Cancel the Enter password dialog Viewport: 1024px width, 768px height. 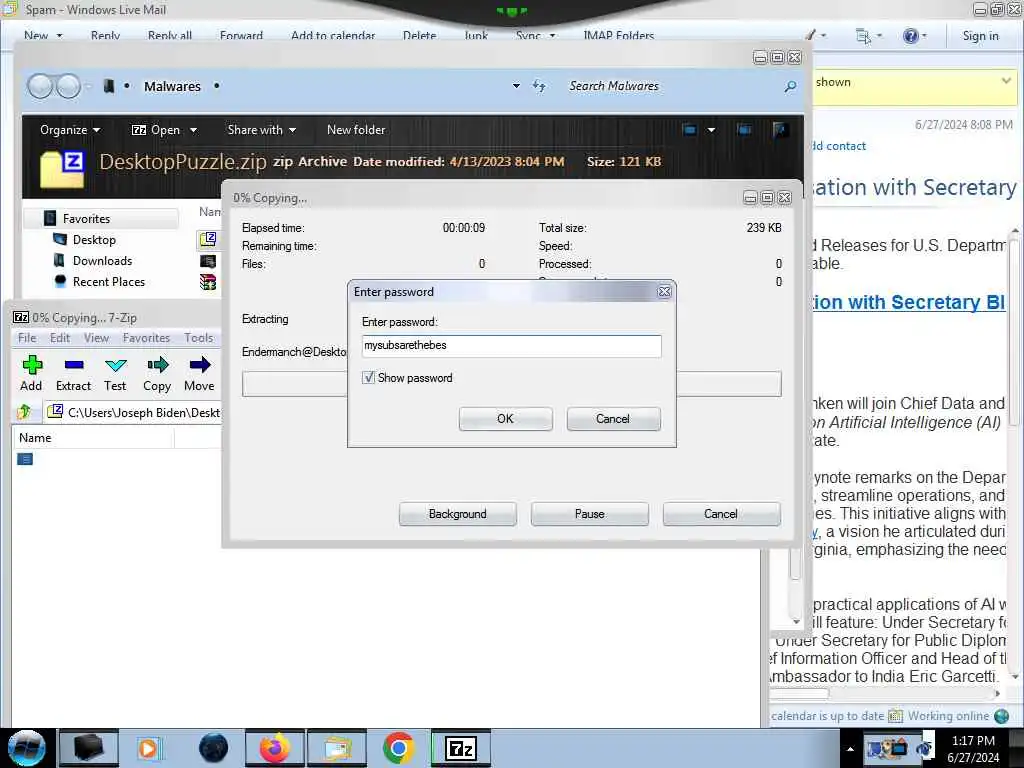click(x=613, y=419)
